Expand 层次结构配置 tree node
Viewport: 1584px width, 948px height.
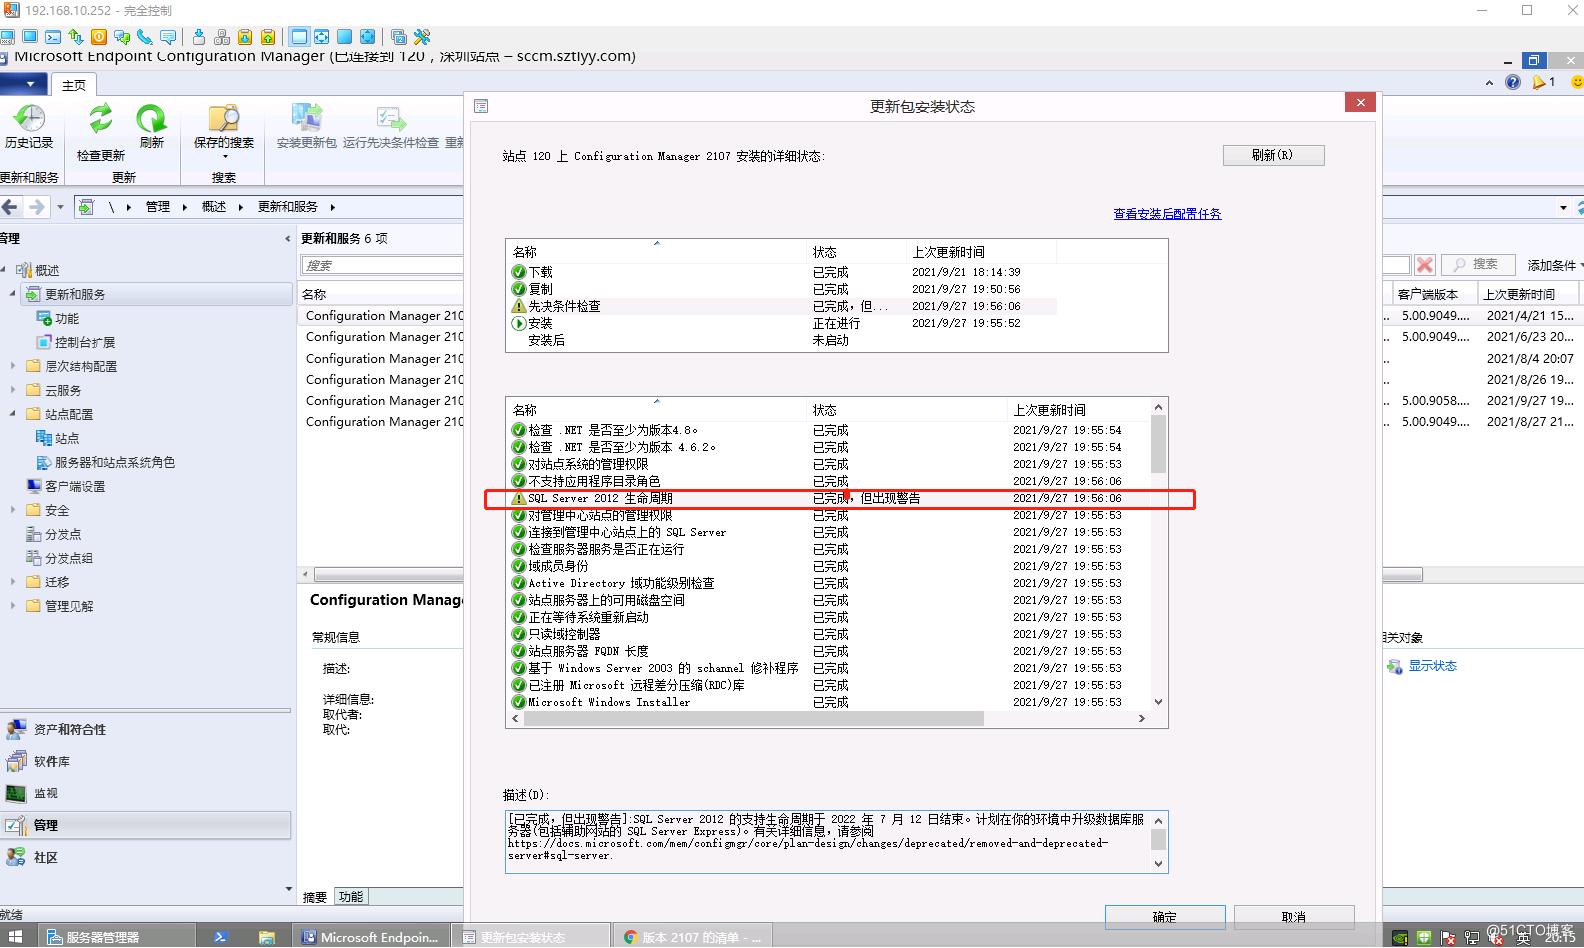pos(13,366)
